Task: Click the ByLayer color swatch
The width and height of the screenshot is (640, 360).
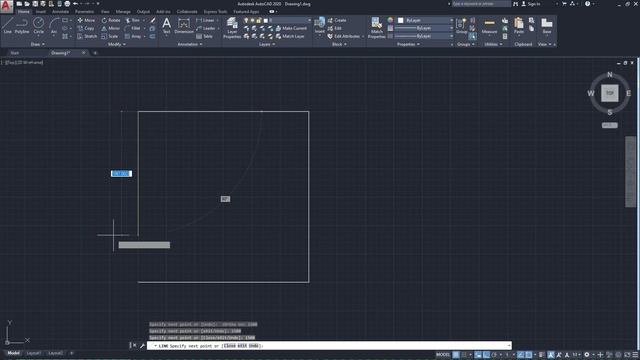Action: tap(400, 20)
